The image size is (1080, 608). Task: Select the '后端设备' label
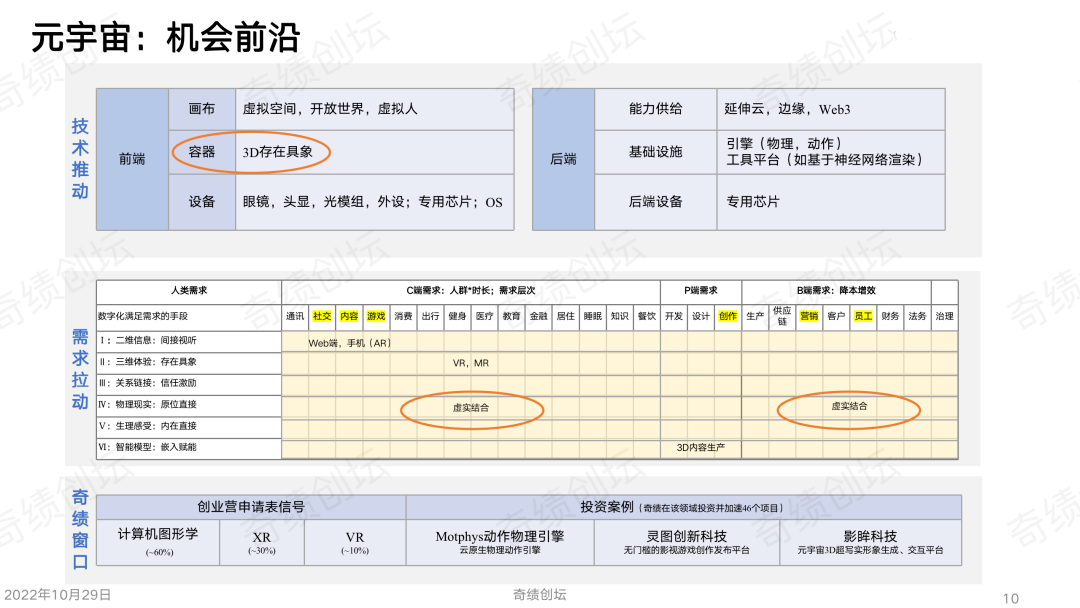coord(655,202)
